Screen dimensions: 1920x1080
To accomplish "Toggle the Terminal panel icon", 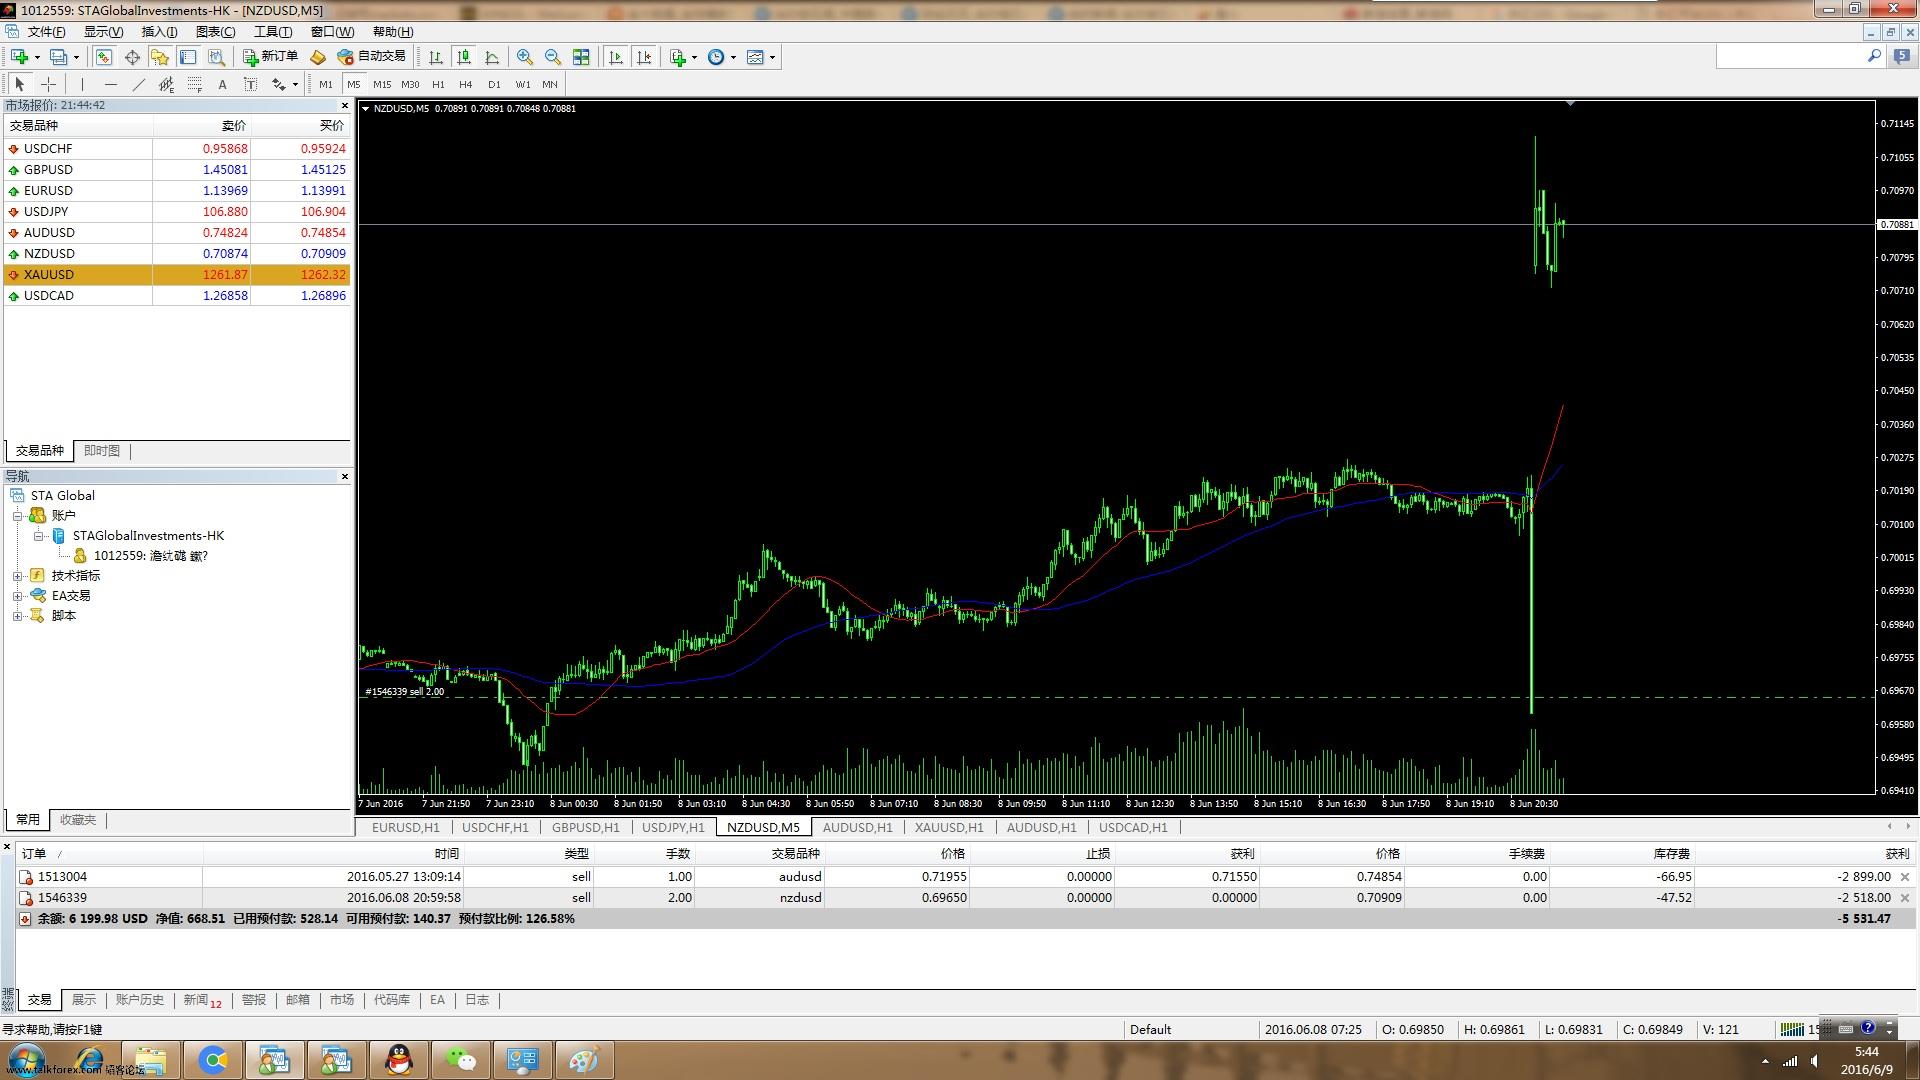I will click(x=188, y=57).
